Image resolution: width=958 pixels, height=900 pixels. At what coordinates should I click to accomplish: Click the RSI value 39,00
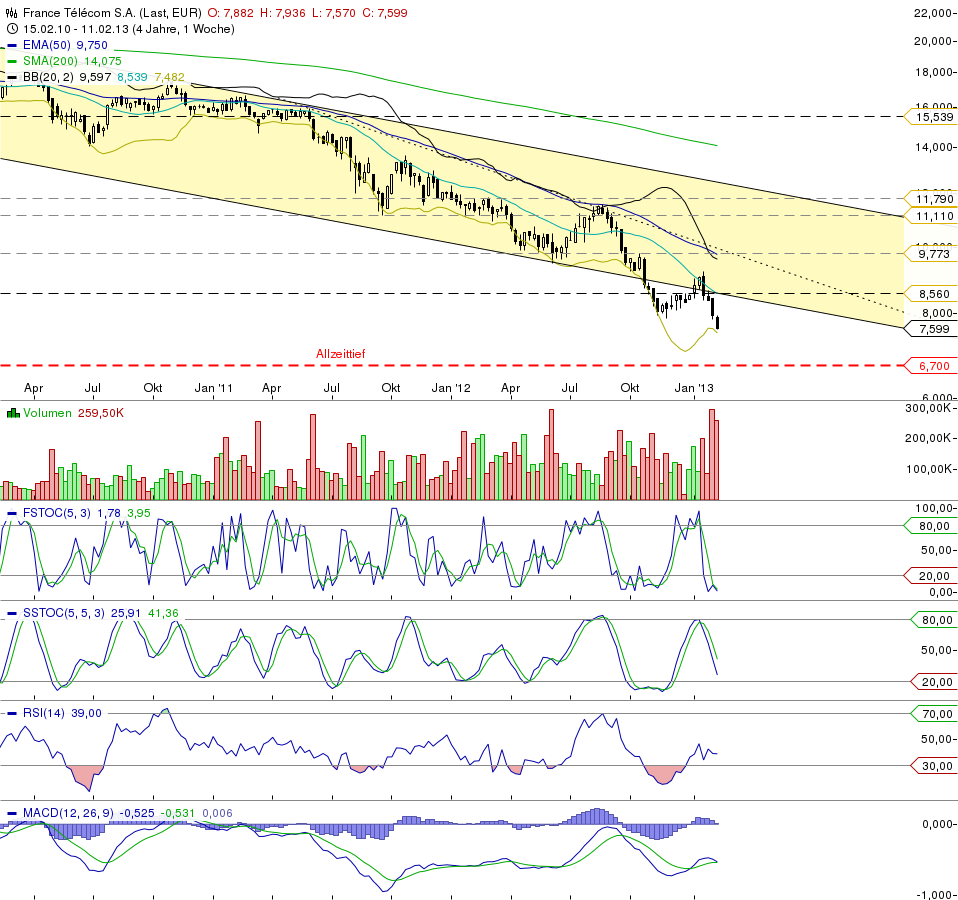(87, 713)
